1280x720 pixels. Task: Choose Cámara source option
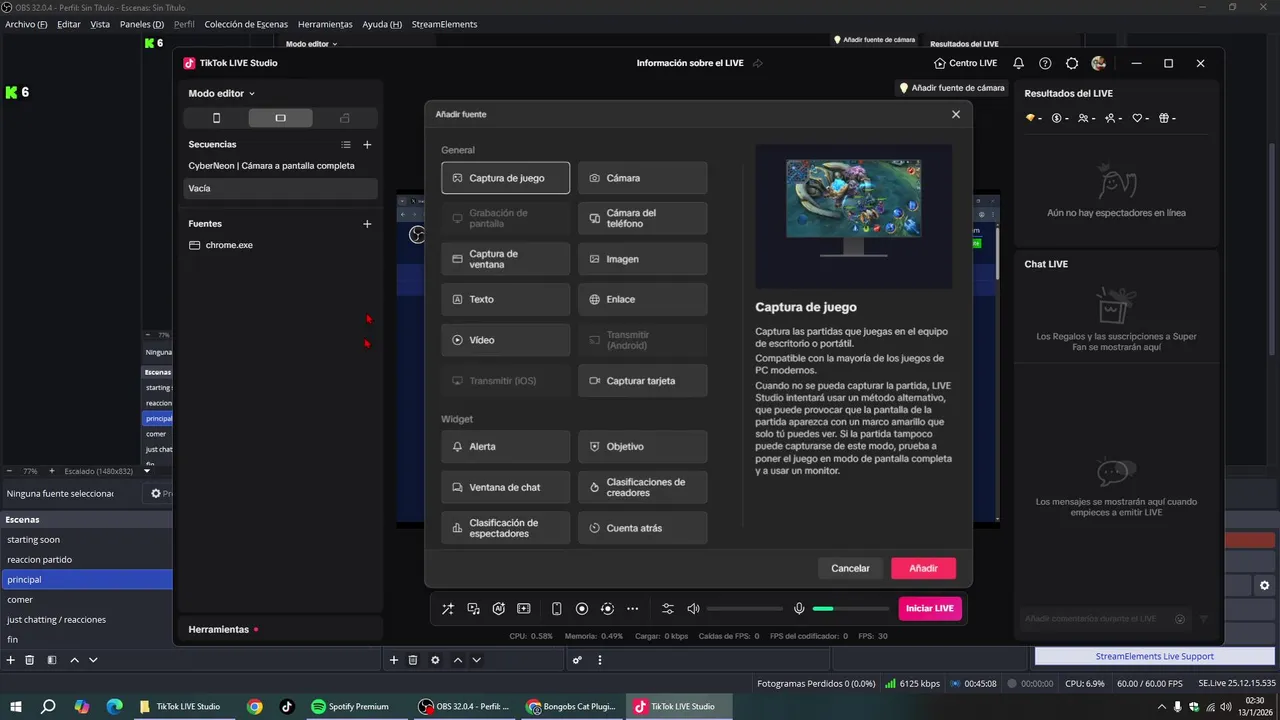[x=643, y=178]
